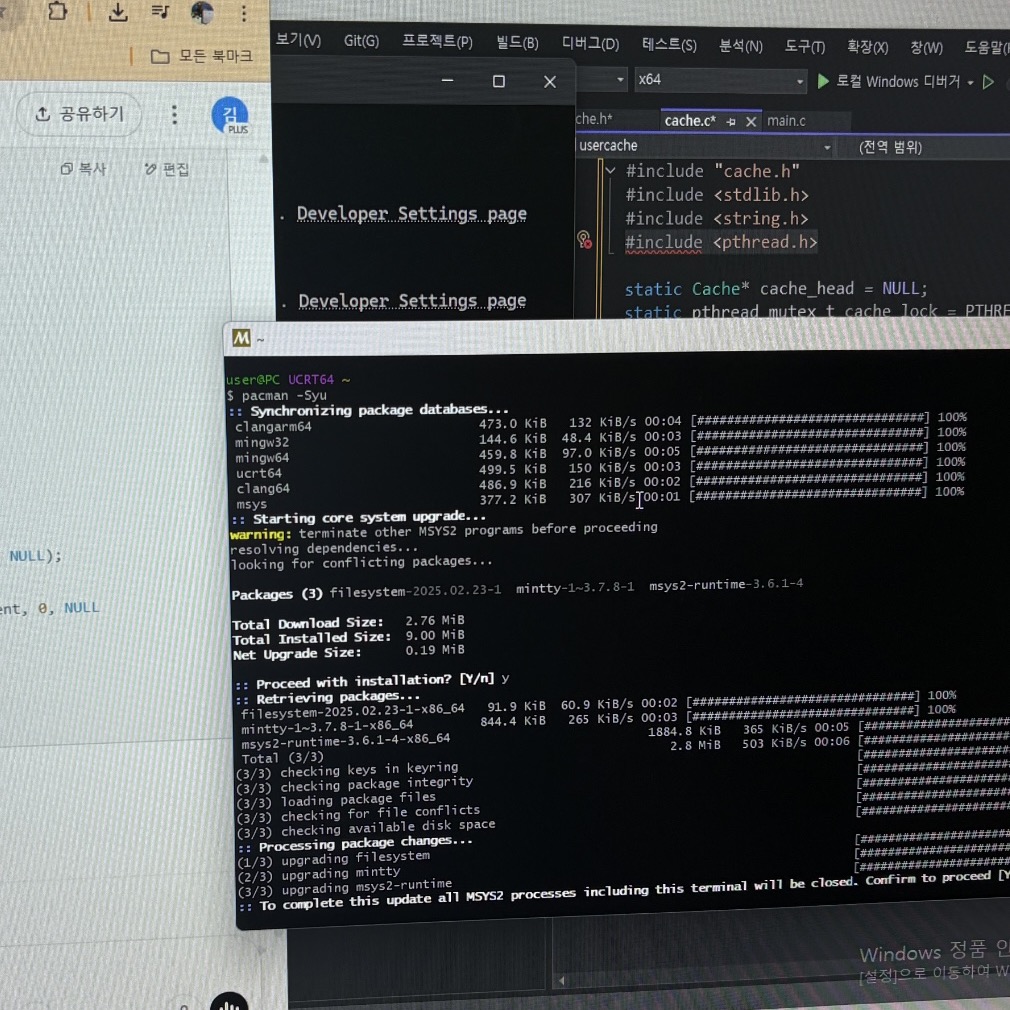Click the 복사 copy button
1010x1010 pixels.
83,169
